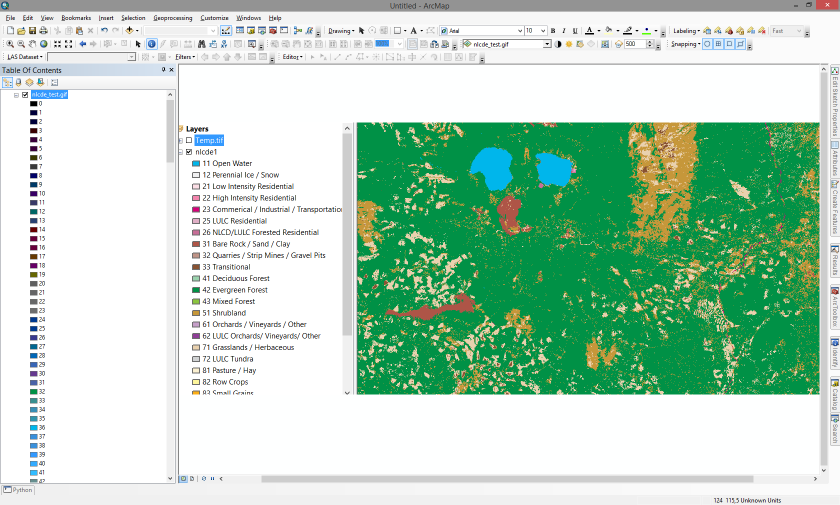Click the Snapping toolbar button
Viewport: 840px width, 505px height.
[685, 44]
